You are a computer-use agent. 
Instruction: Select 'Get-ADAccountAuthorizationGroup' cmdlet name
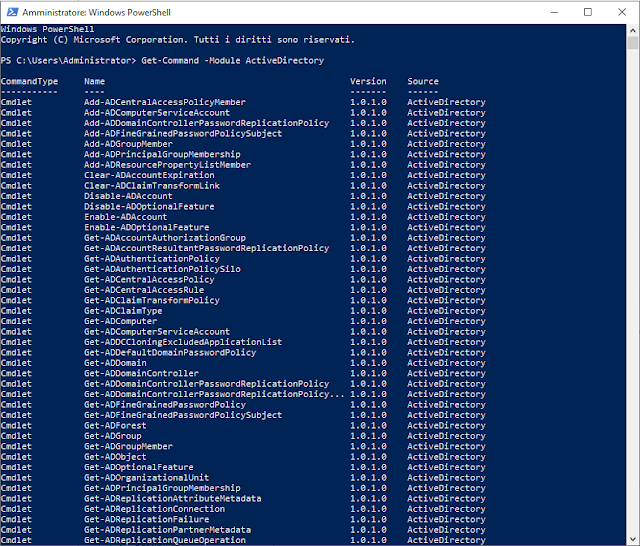click(x=165, y=238)
